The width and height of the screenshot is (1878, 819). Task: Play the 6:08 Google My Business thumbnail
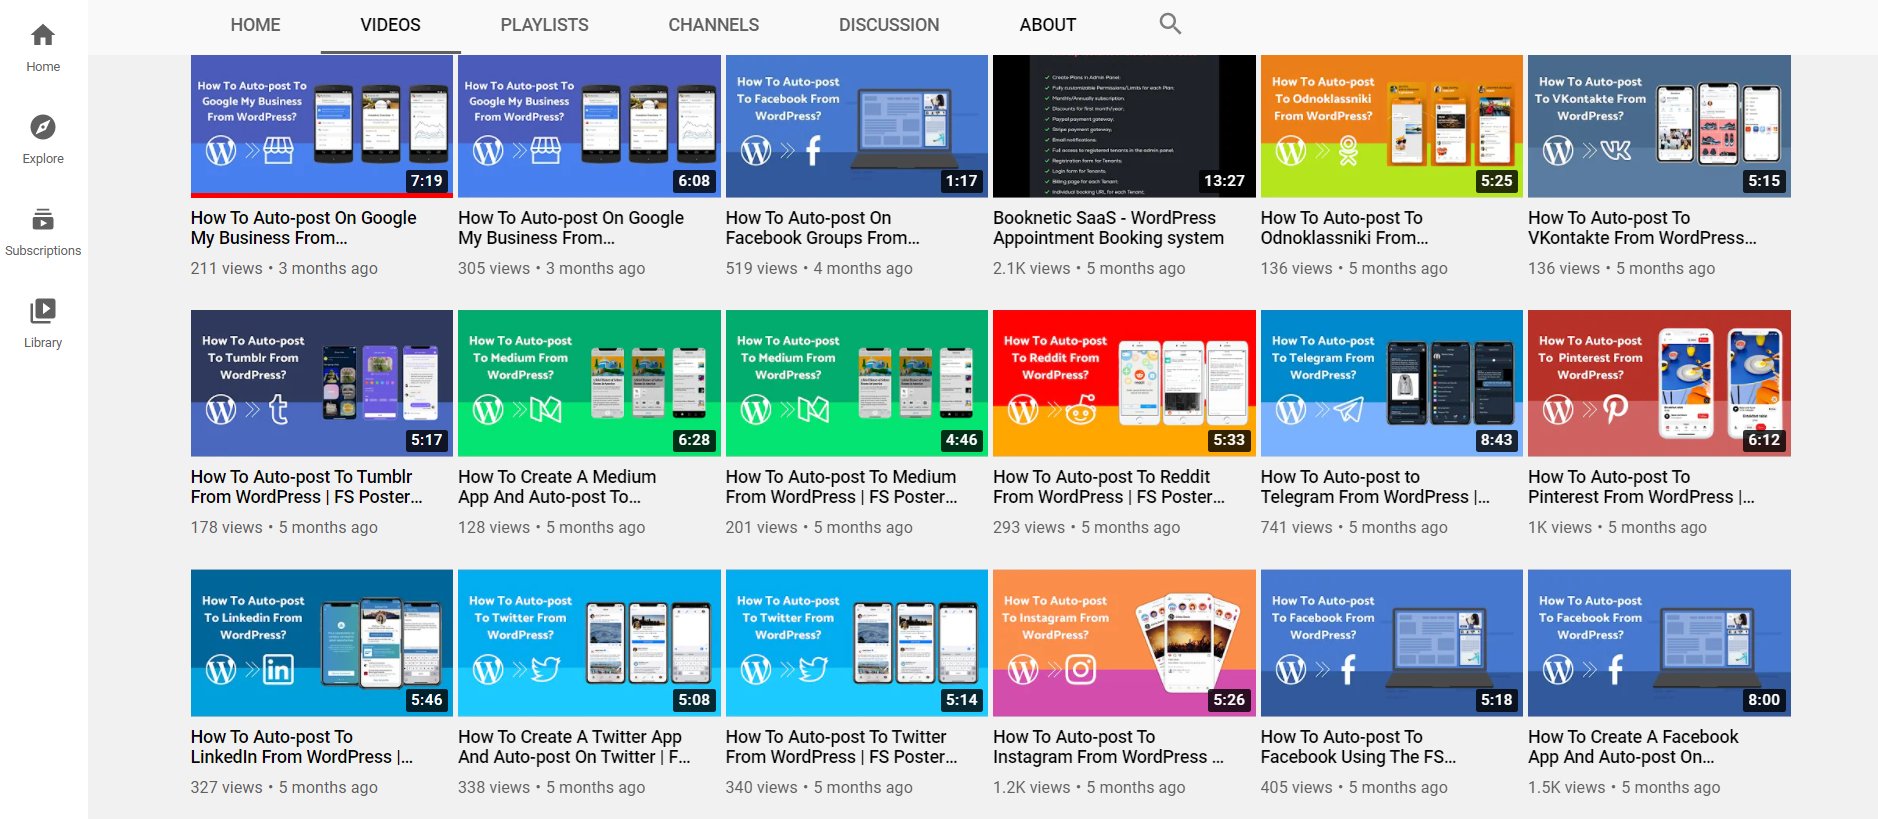[x=589, y=126]
